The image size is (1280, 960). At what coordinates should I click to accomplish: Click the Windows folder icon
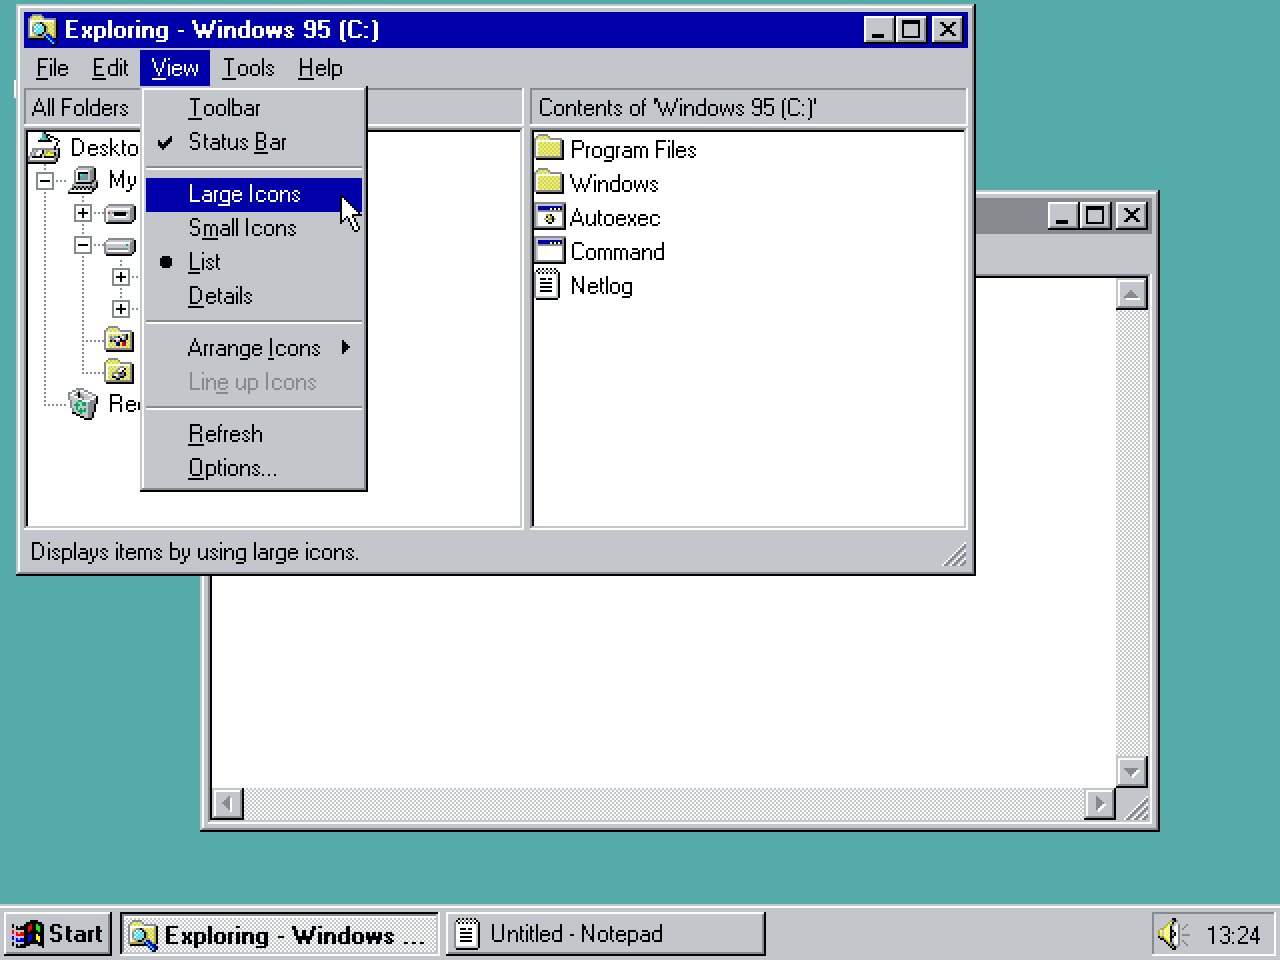pos(550,182)
